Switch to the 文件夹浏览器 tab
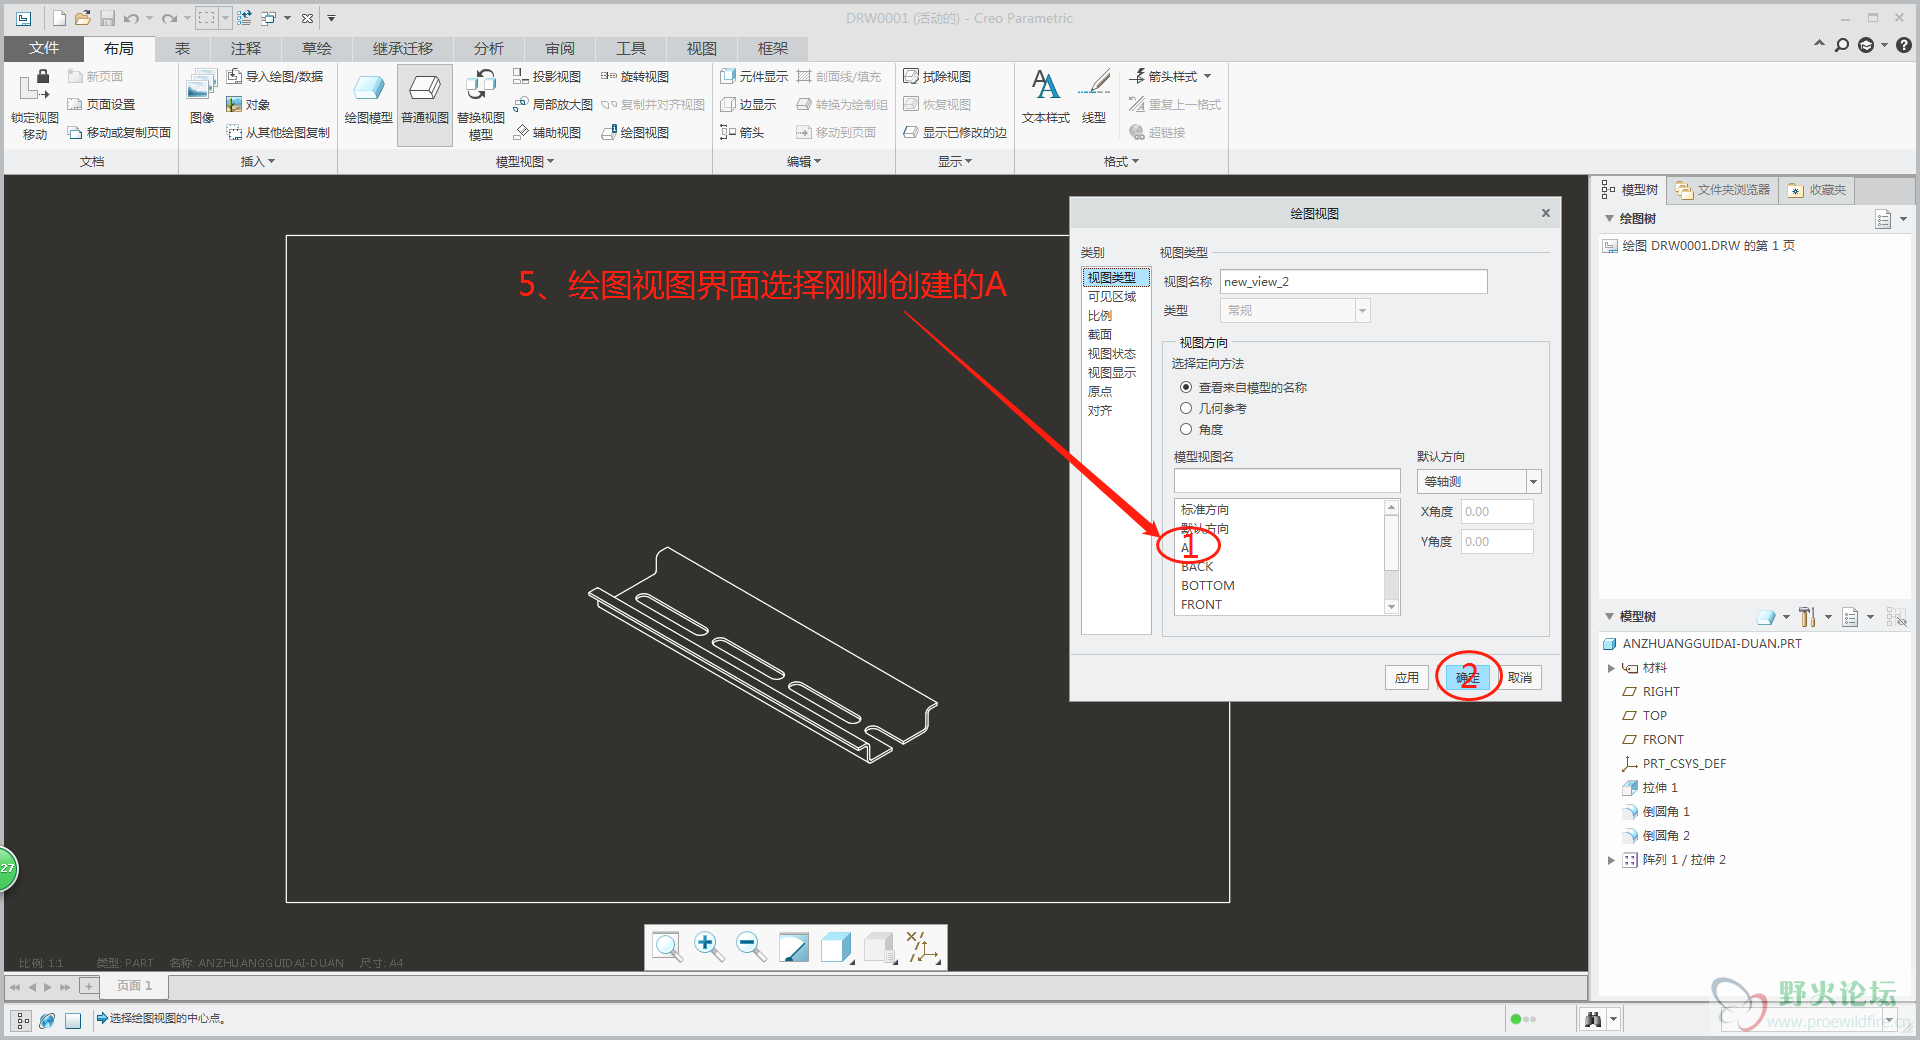Viewport: 1920px width, 1040px height. pos(1723,189)
